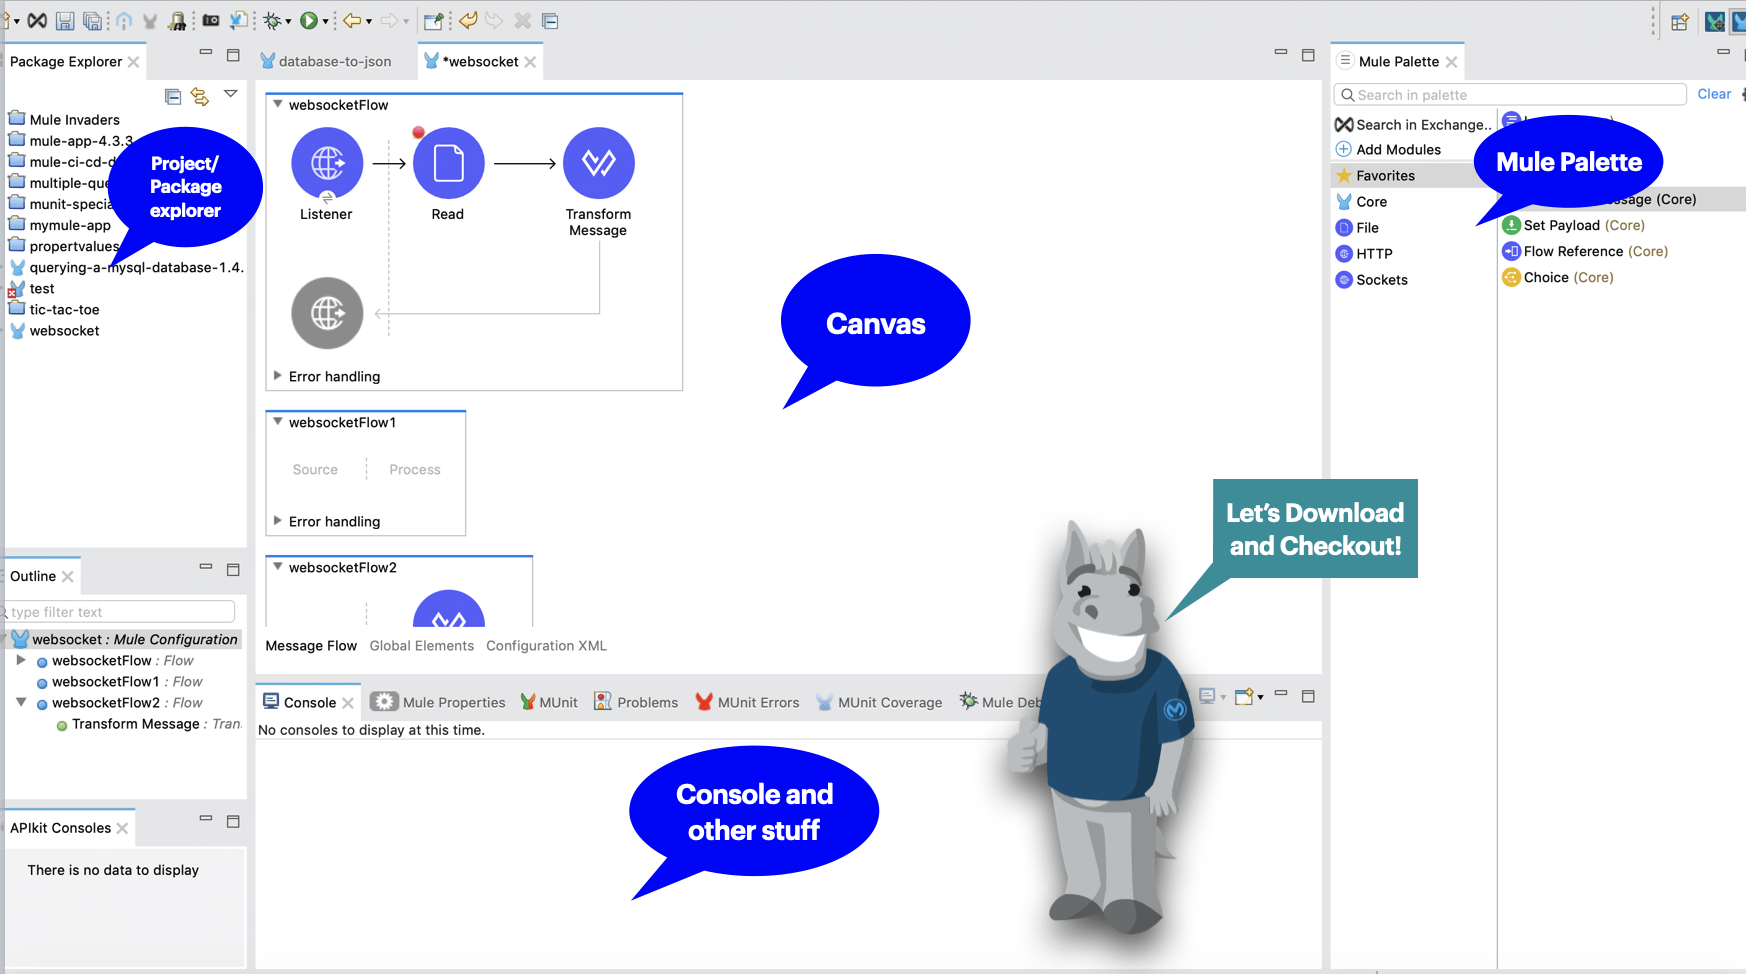Click the Undo arrow in the toolbar
Viewport: 1746px width, 974px height.
click(466, 20)
